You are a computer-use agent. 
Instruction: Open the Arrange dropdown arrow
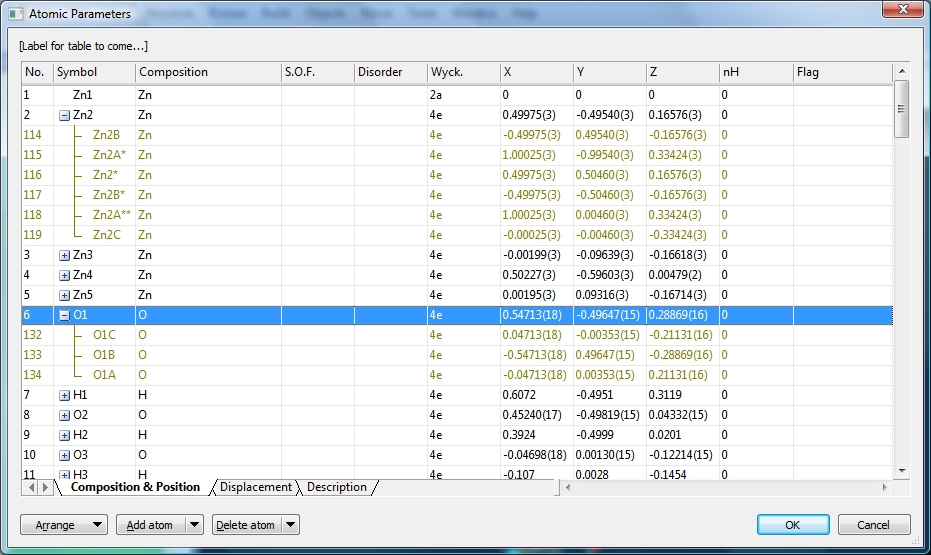97,525
